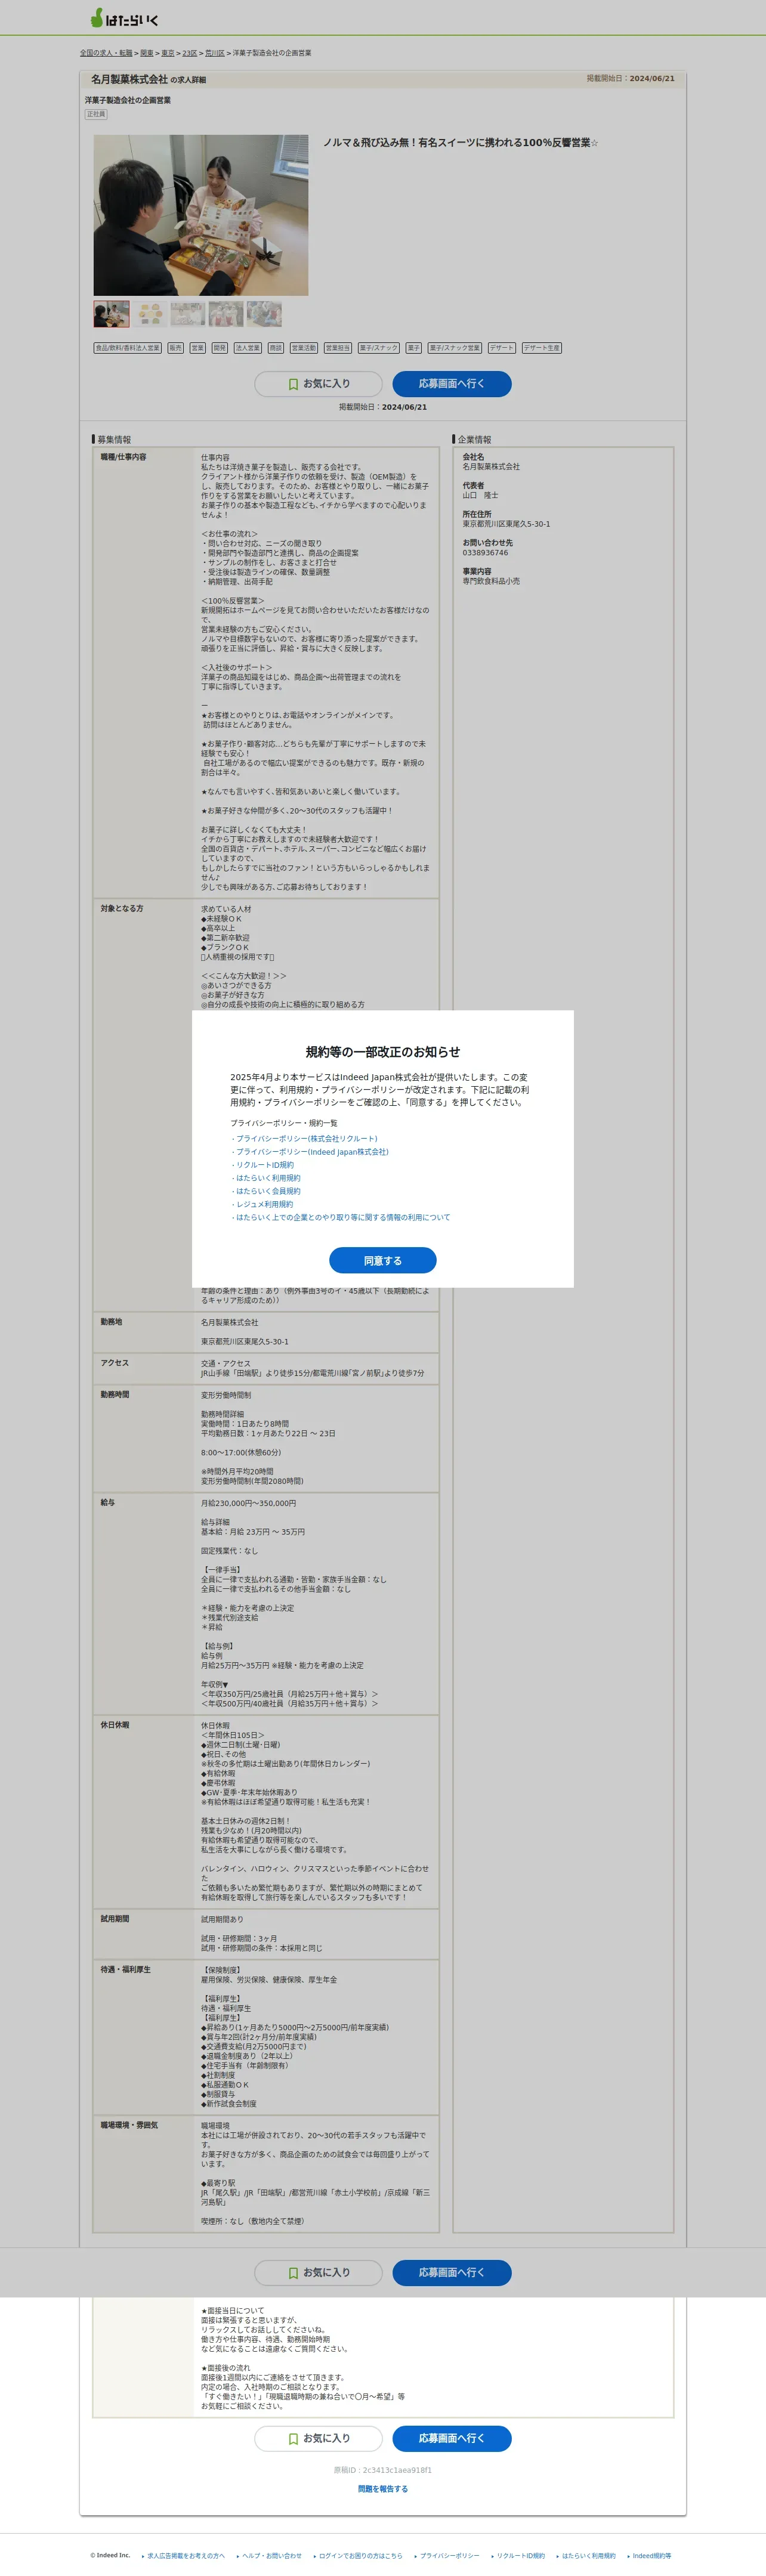
Task: Select the fourth photo thumbnail
Action: [226, 314]
